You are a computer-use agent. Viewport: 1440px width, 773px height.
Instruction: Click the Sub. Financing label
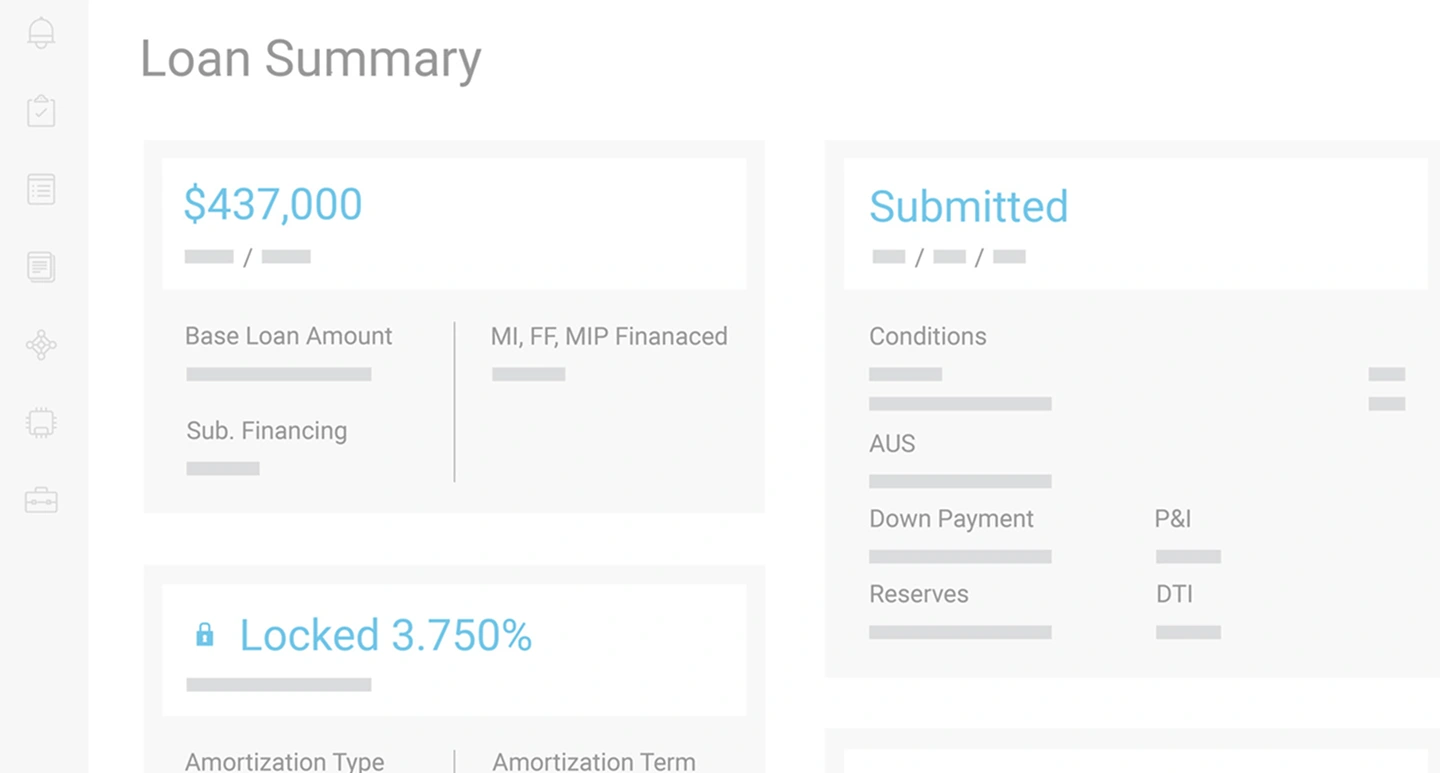point(266,431)
